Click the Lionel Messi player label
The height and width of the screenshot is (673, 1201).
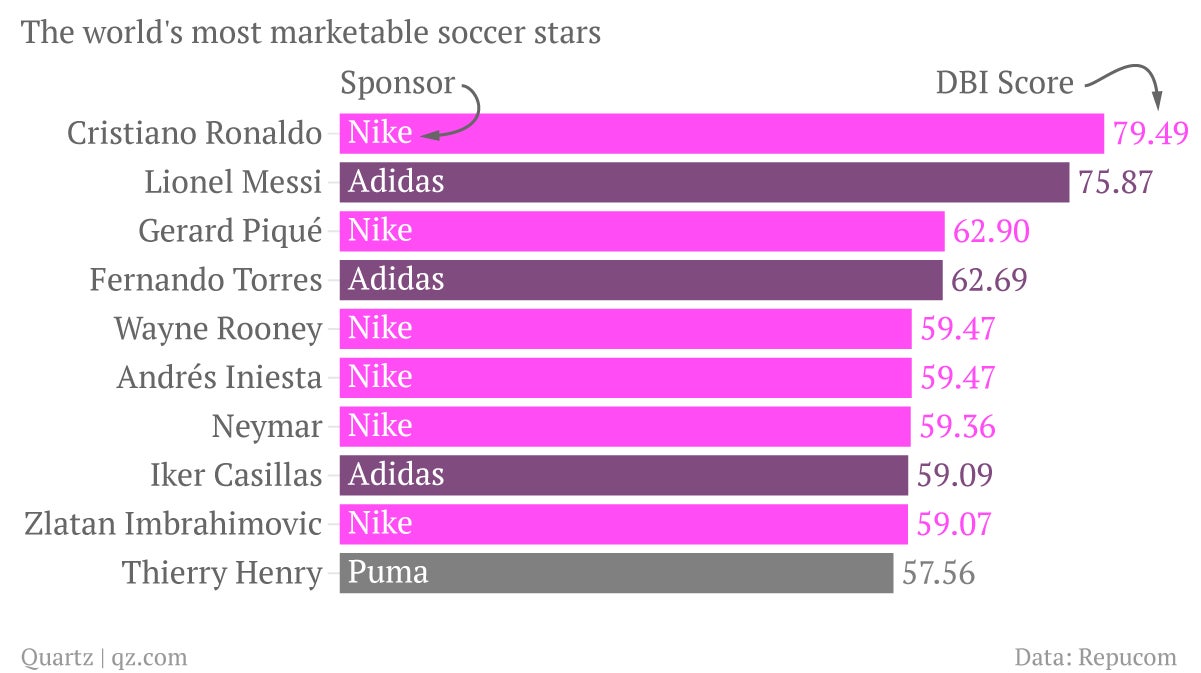click(233, 182)
